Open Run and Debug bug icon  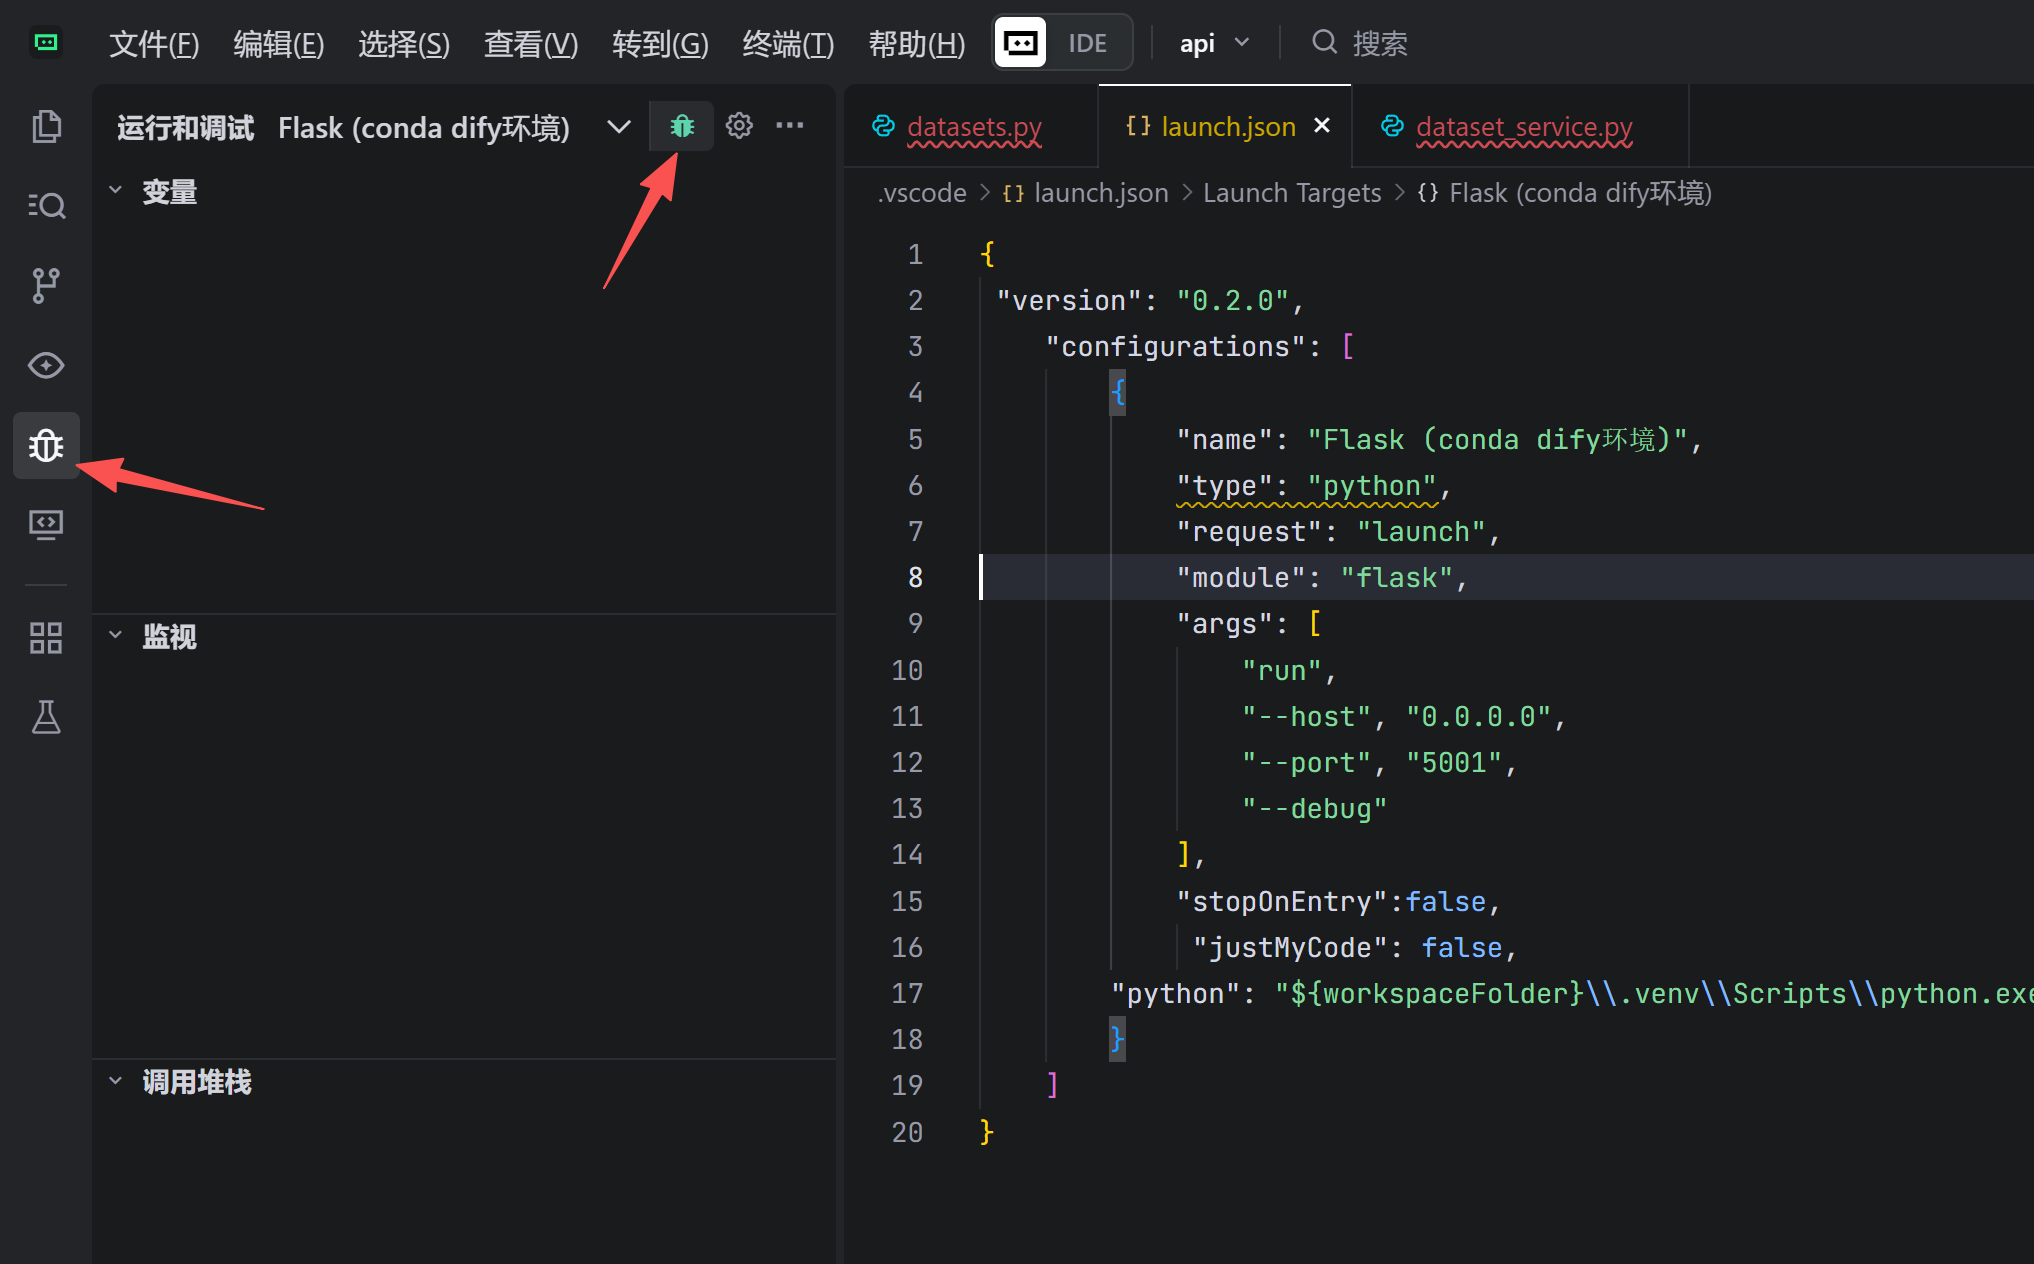(46, 446)
